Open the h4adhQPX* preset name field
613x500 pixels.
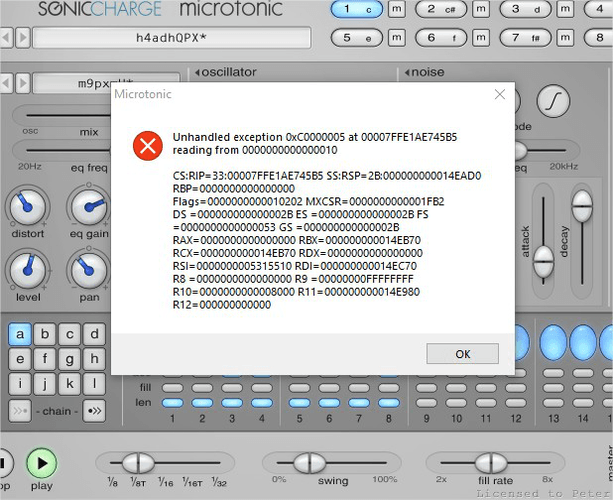172,38
